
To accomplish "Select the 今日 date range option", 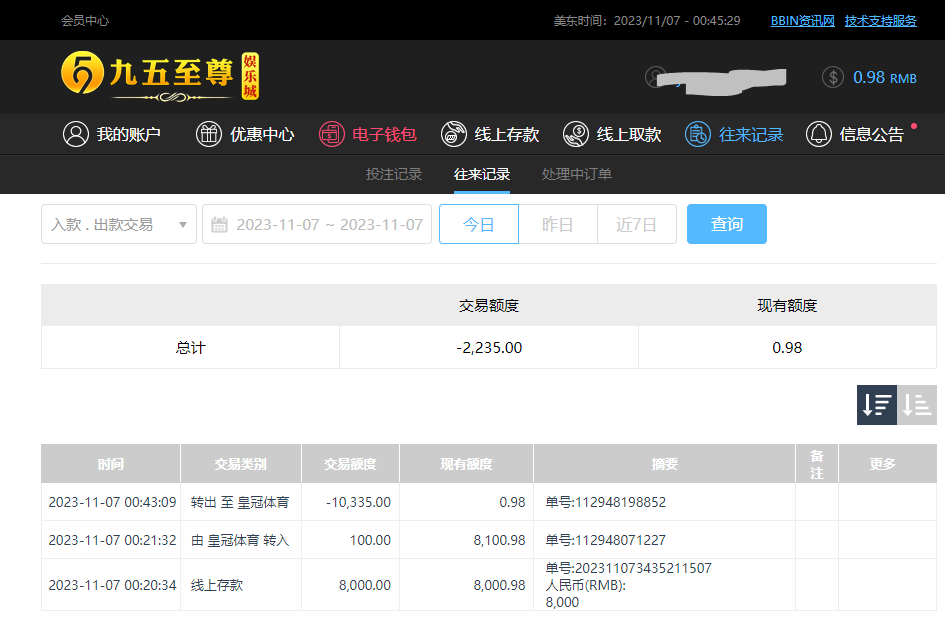I will 479,224.
